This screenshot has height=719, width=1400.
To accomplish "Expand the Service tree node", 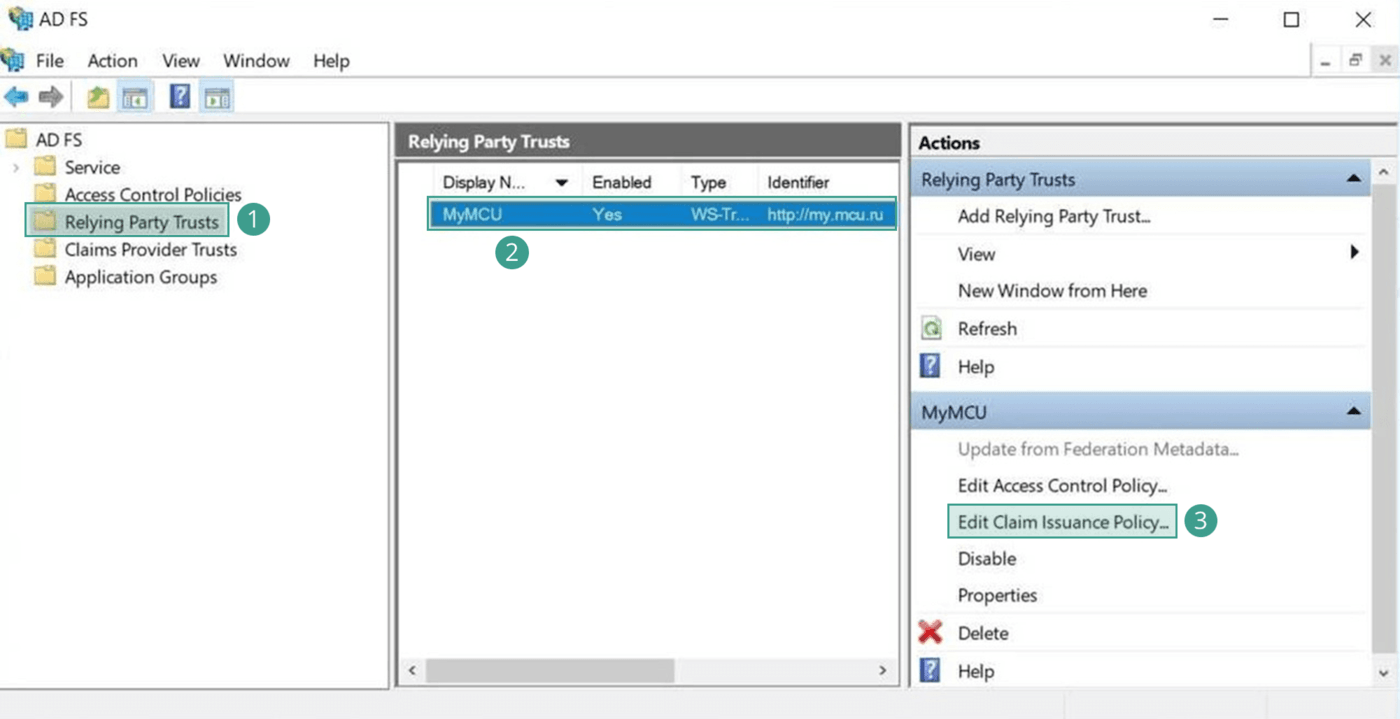I will 16,167.
